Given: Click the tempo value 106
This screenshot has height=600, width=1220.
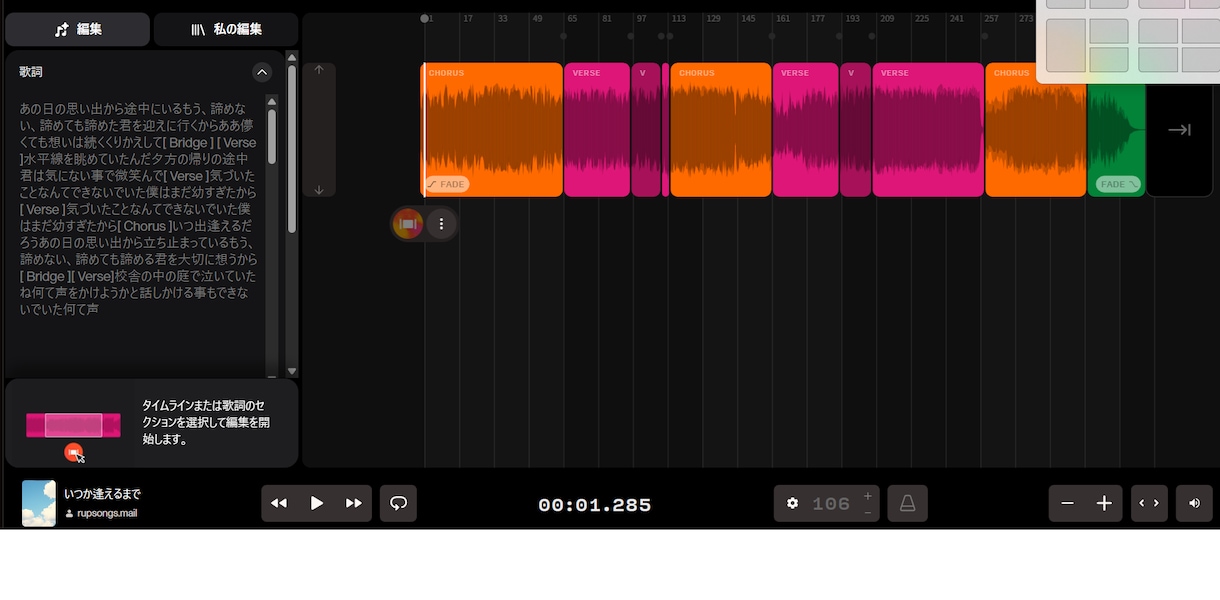Looking at the screenshot, I should (x=831, y=504).
